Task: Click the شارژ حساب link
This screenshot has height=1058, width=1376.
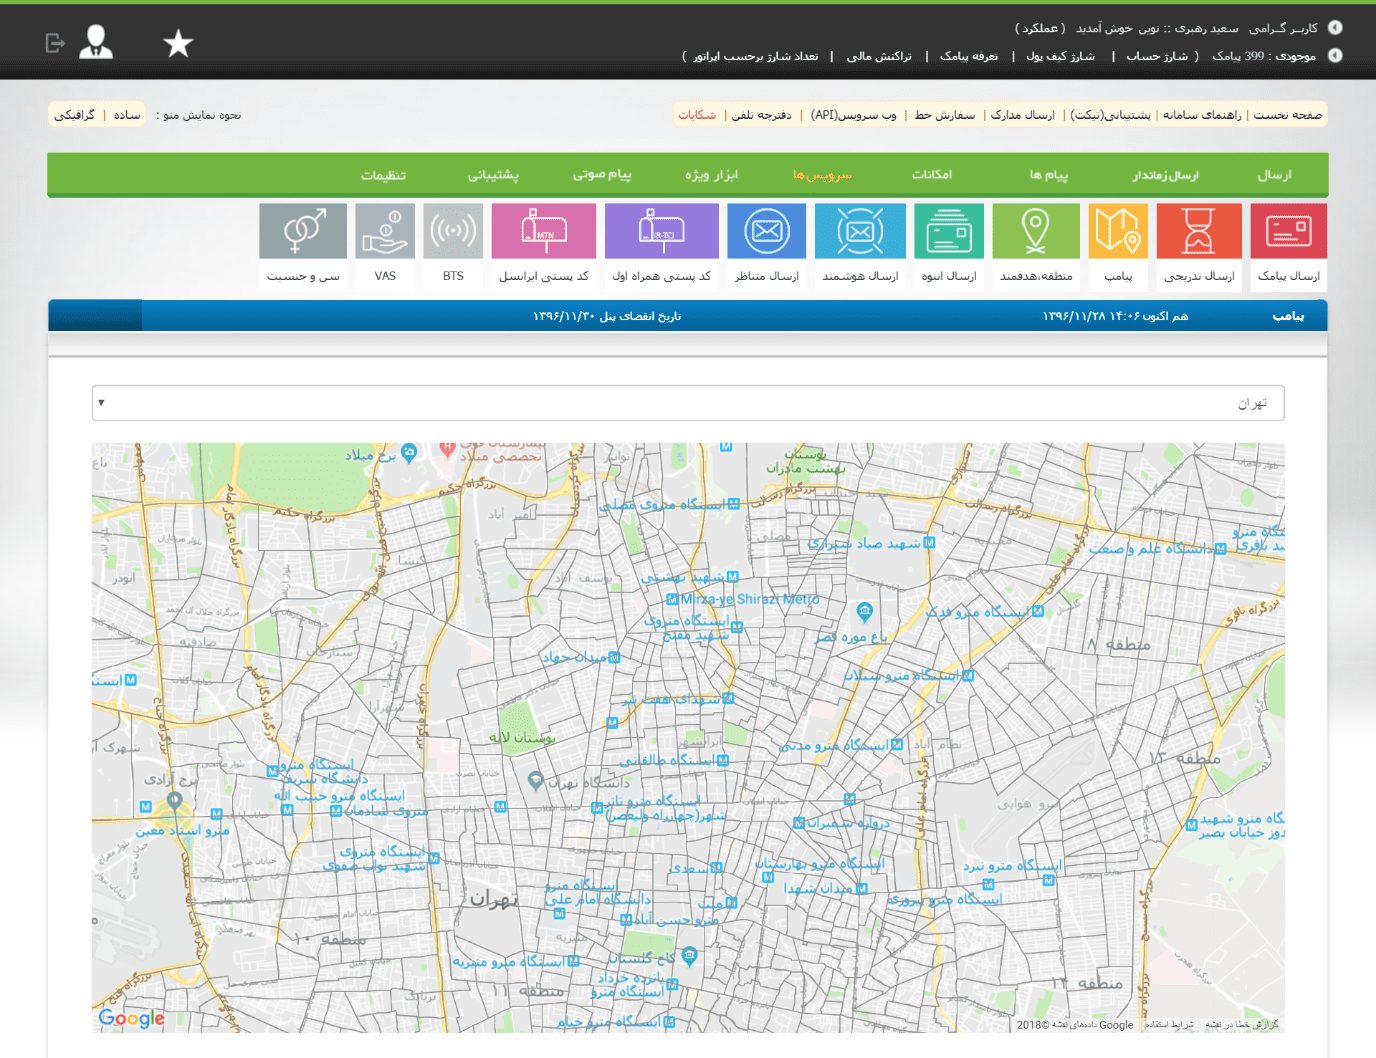Action: [x=1157, y=56]
